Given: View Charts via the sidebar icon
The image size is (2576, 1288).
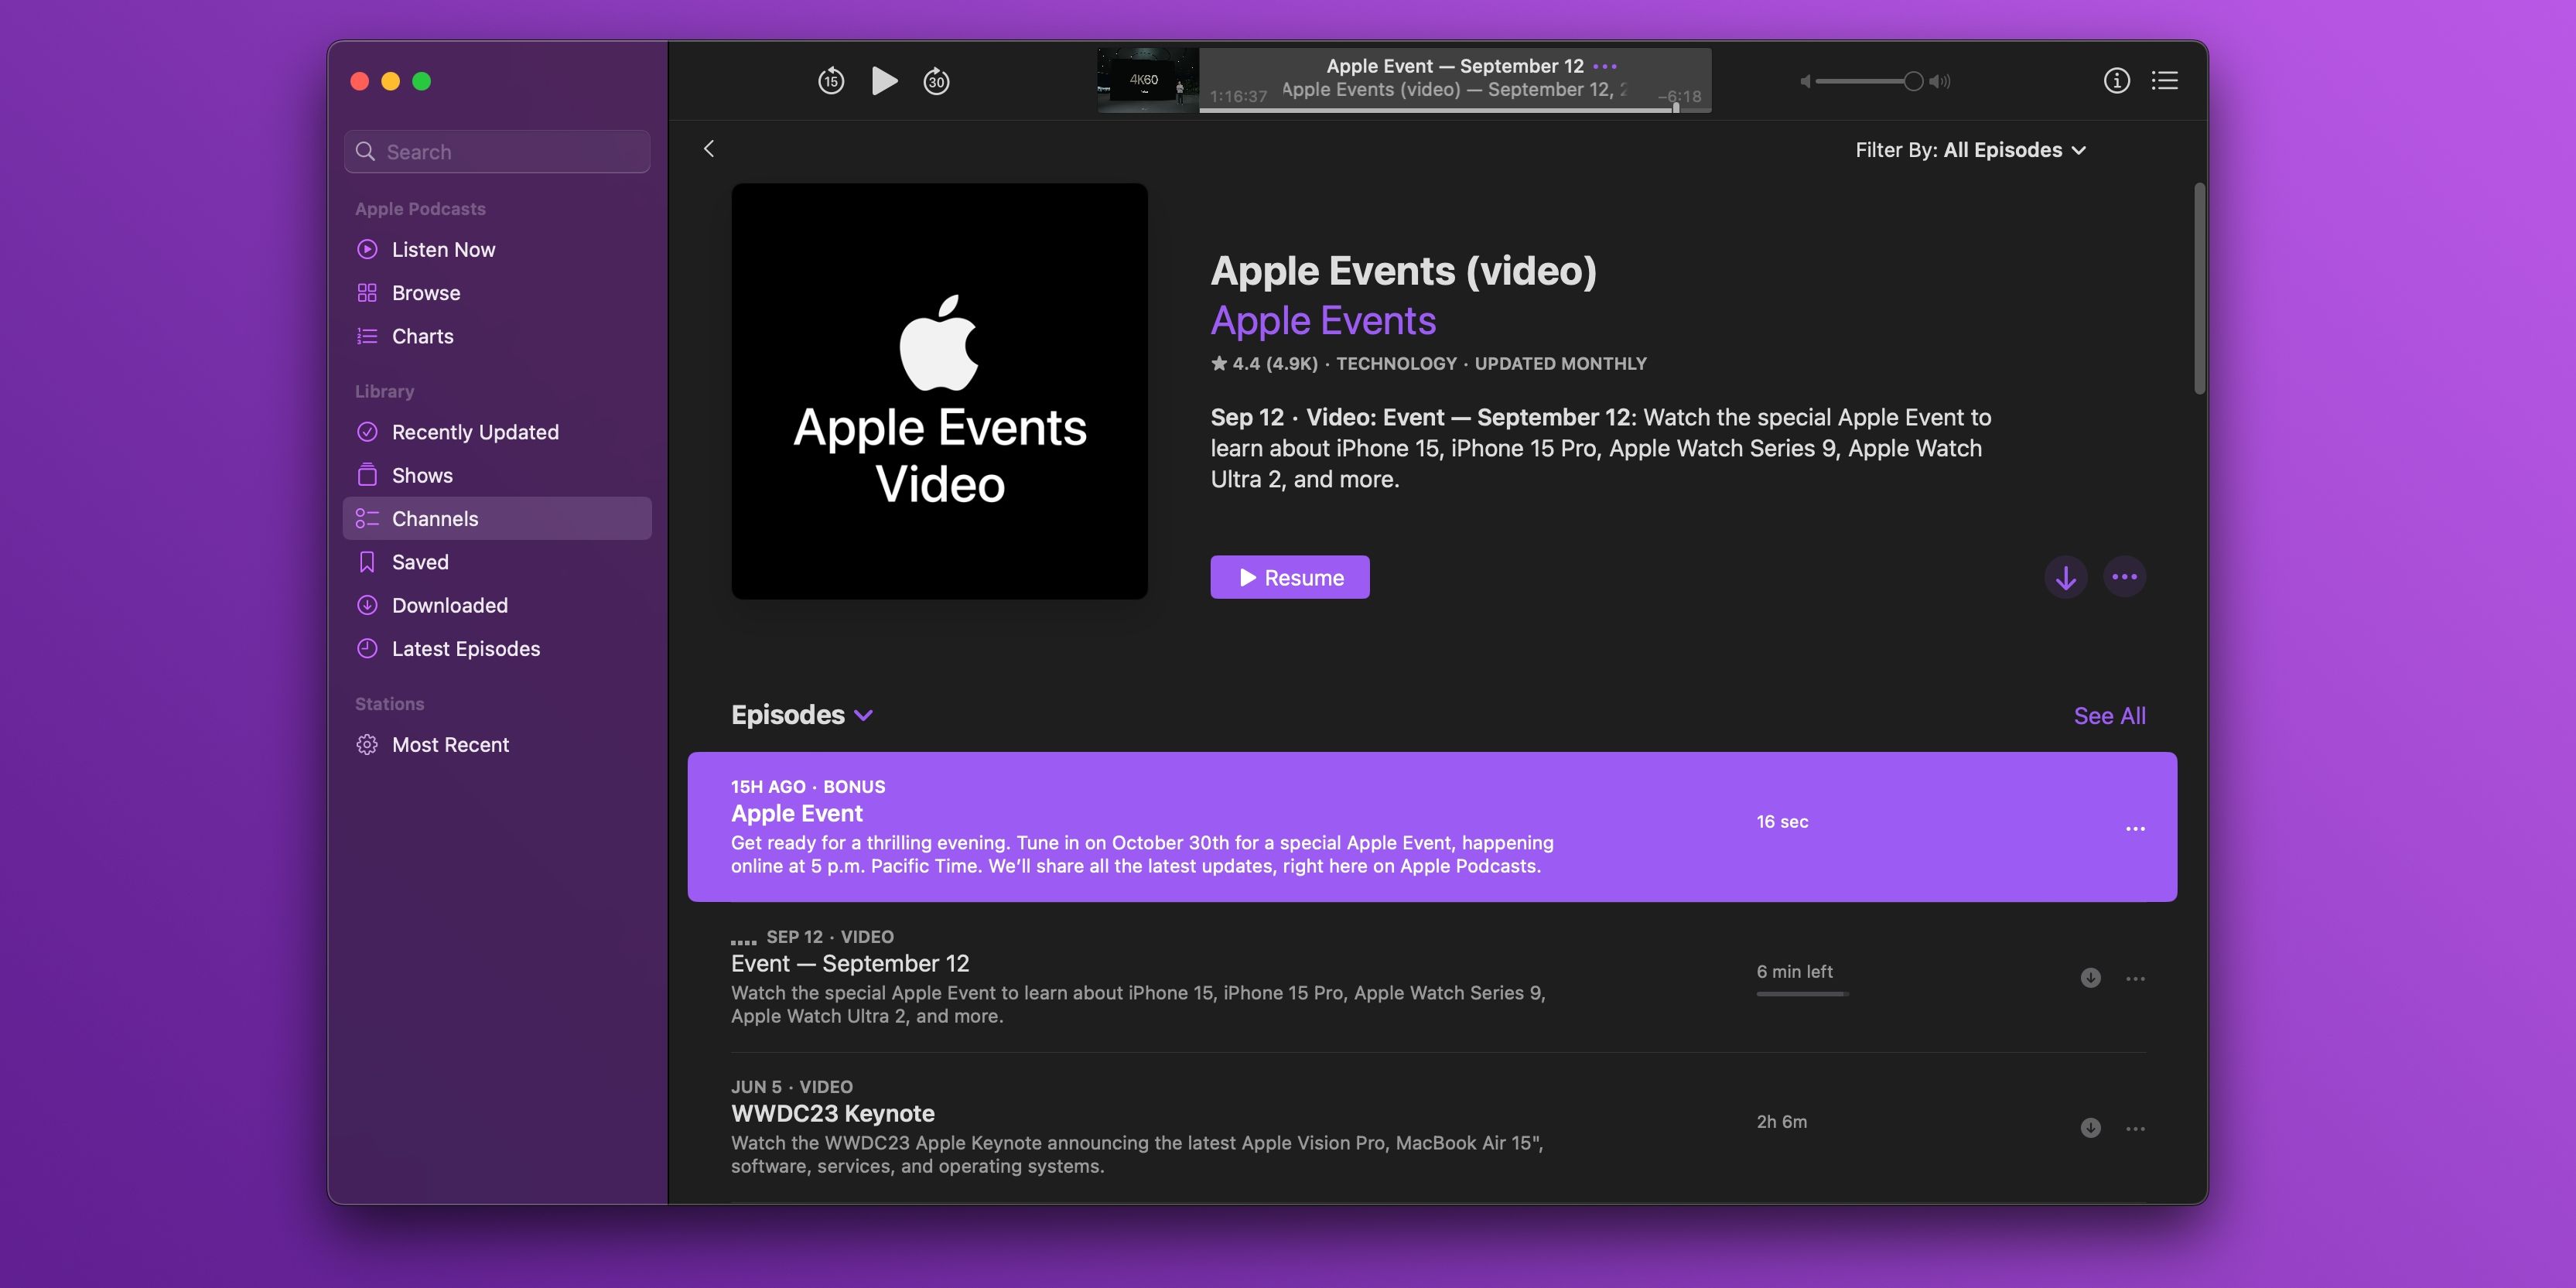Looking at the screenshot, I should [367, 336].
